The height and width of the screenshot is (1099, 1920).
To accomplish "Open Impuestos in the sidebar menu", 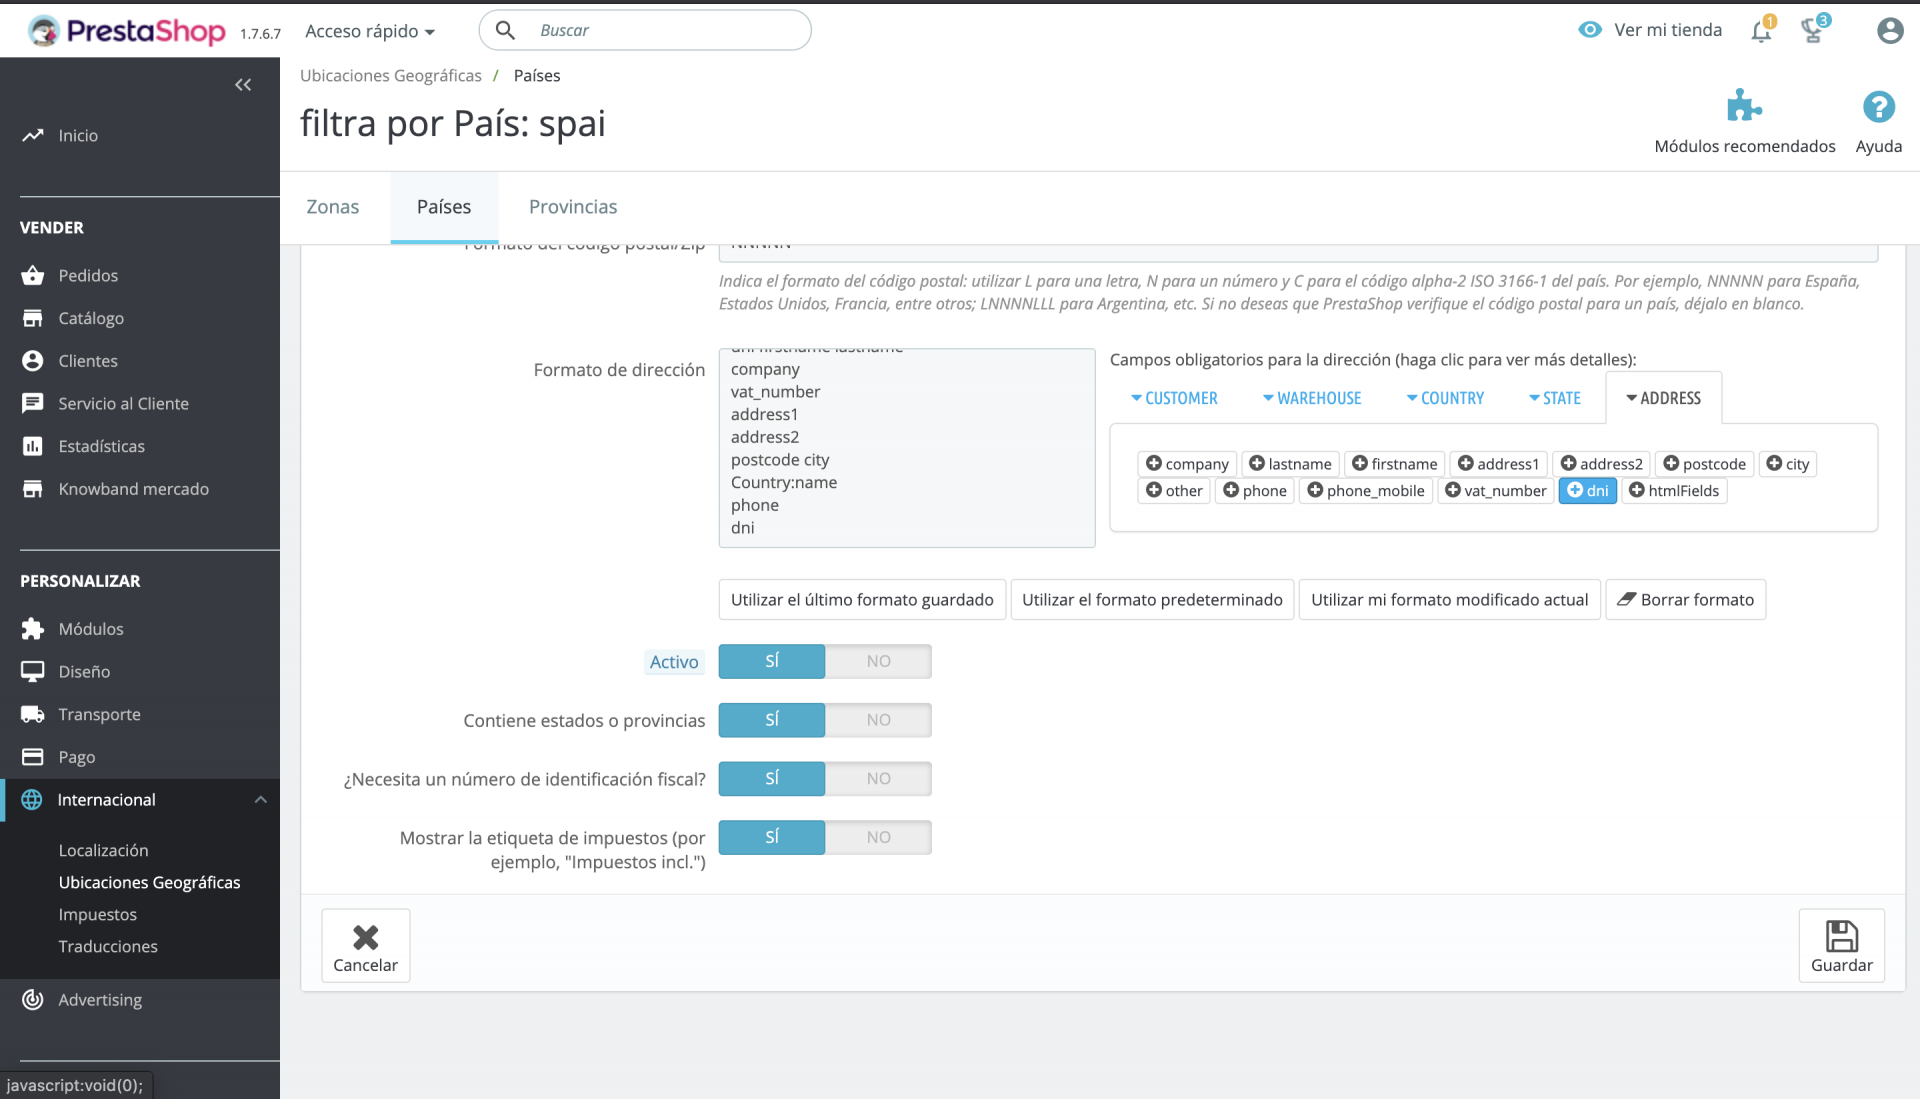I will 98,914.
